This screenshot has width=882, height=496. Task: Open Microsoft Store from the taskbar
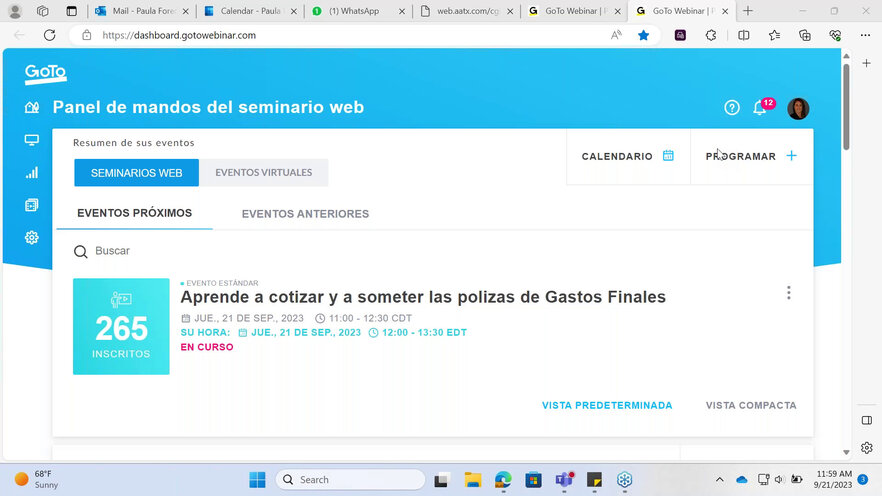pyautogui.click(x=533, y=480)
